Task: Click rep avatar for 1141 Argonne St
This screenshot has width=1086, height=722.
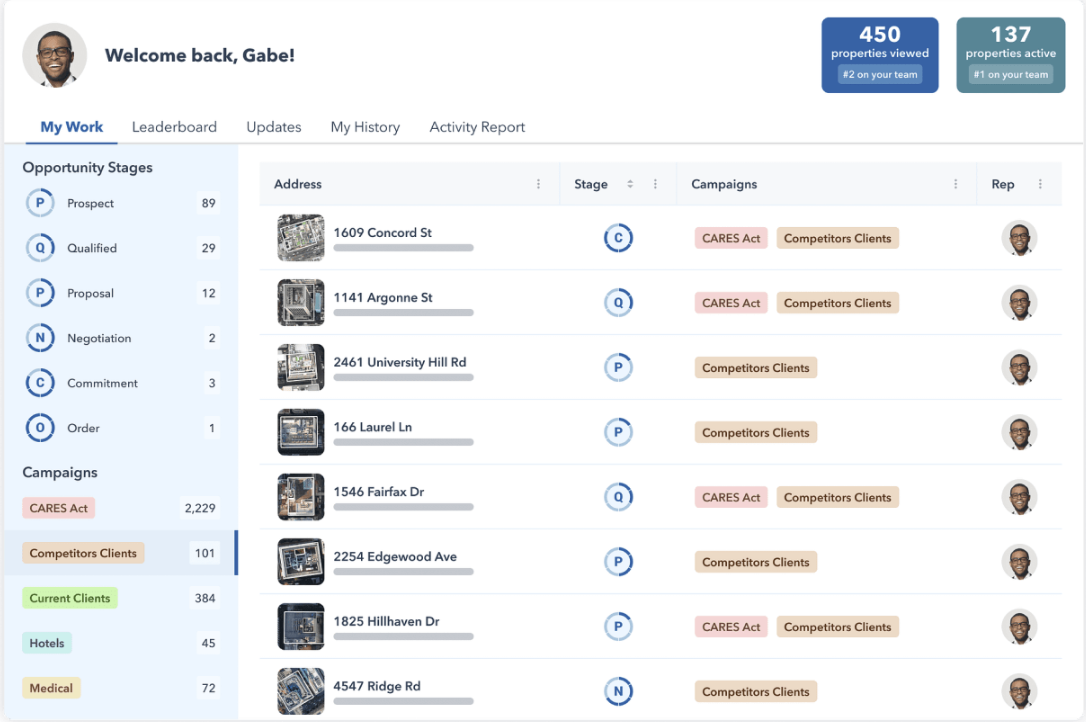Action: (x=1019, y=303)
